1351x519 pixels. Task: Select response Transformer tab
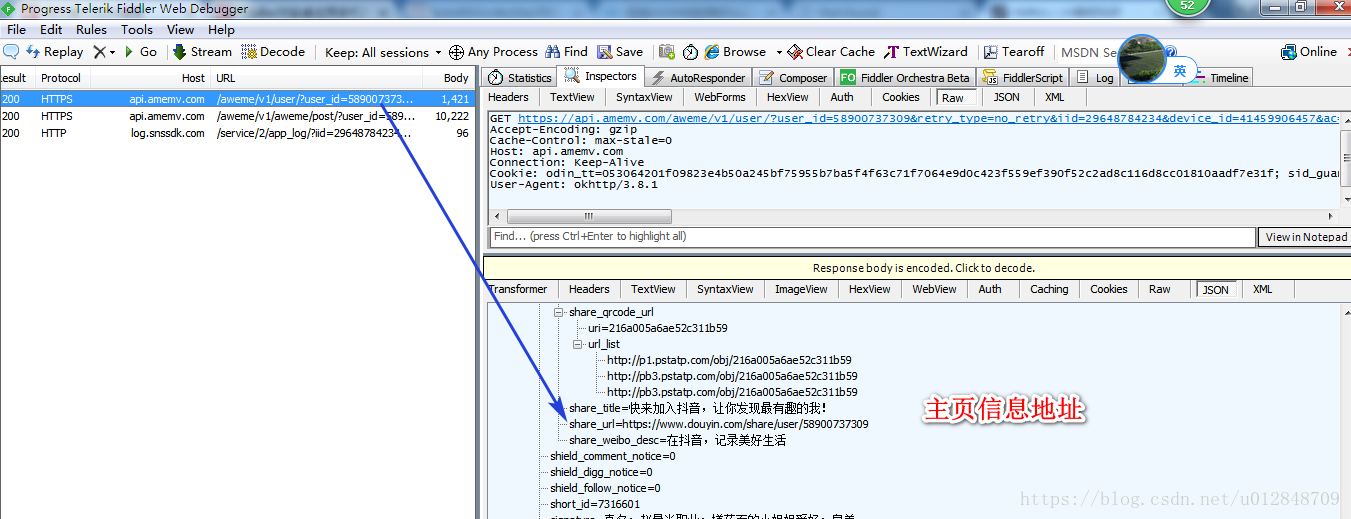pos(518,289)
